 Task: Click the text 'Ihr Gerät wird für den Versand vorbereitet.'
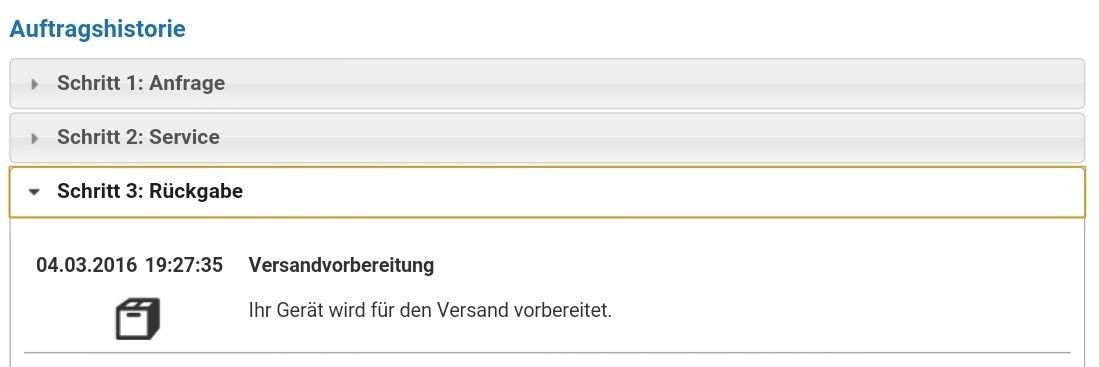tap(430, 310)
